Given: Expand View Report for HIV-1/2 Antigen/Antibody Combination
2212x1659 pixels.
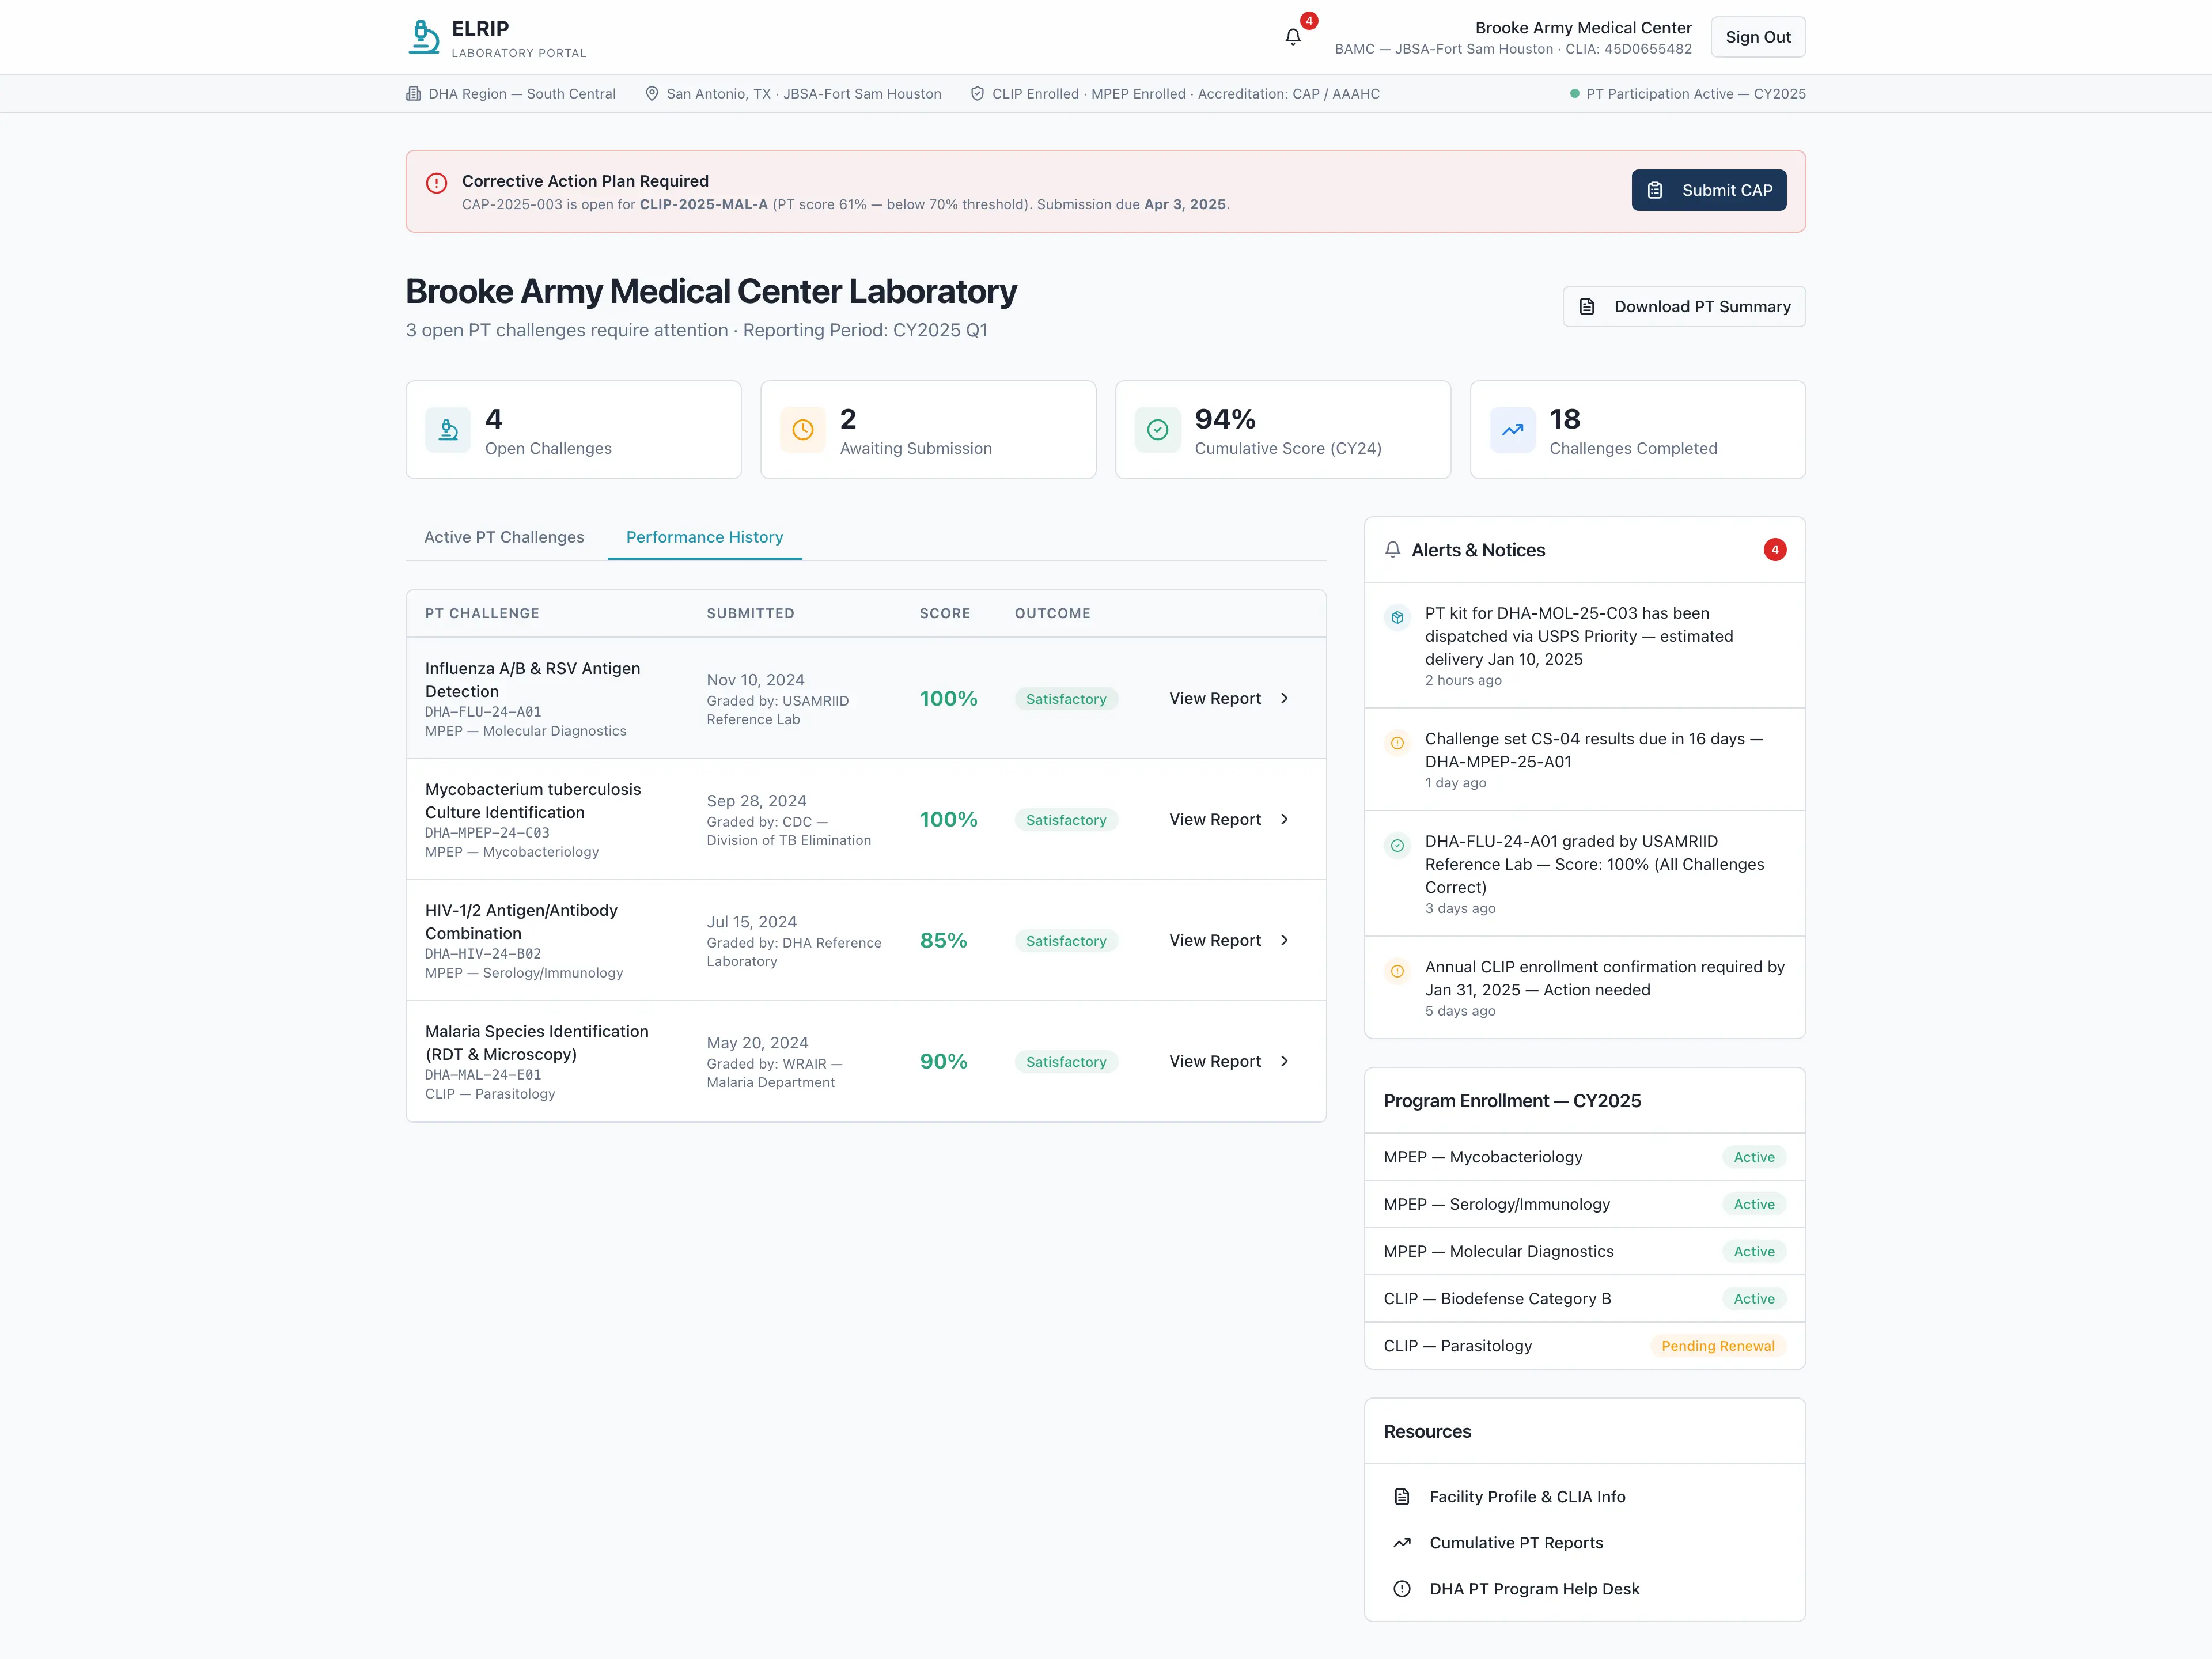Looking at the screenshot, I should (x=1227, y=940).
